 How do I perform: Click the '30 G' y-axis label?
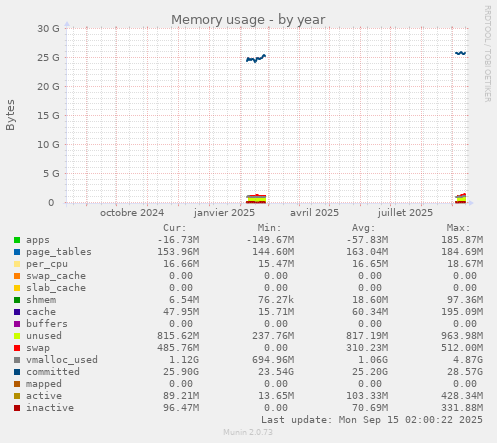coord(48,29)
